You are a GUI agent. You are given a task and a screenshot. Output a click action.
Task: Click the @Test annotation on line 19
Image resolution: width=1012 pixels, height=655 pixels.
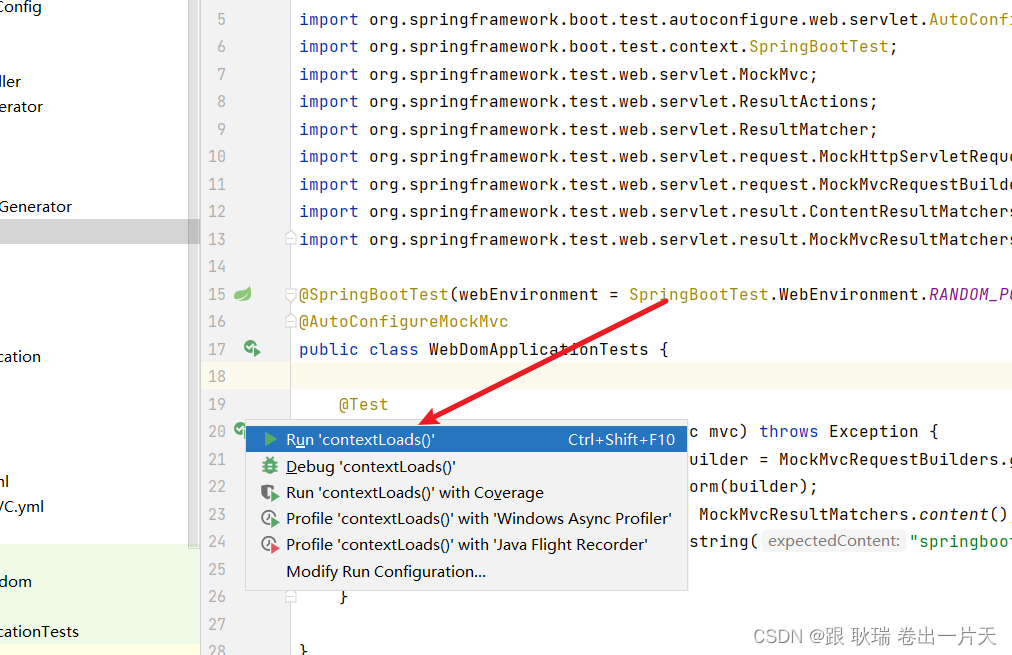363,405
